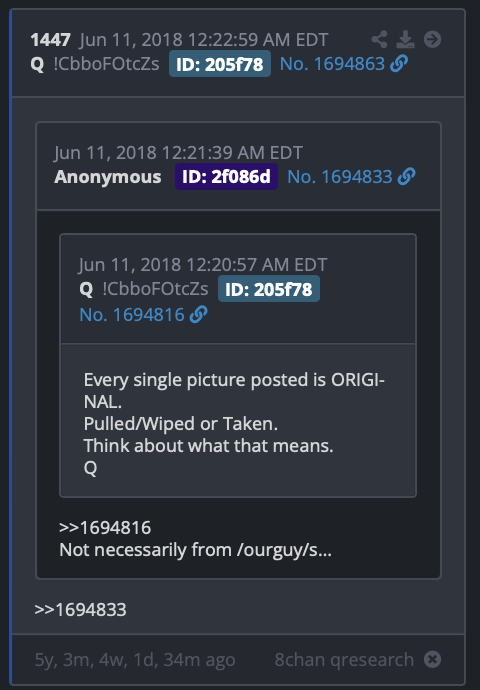Click the >>1694816 quoted reference
Viewport: 480px width, 690px height.
tap(105, 528)
